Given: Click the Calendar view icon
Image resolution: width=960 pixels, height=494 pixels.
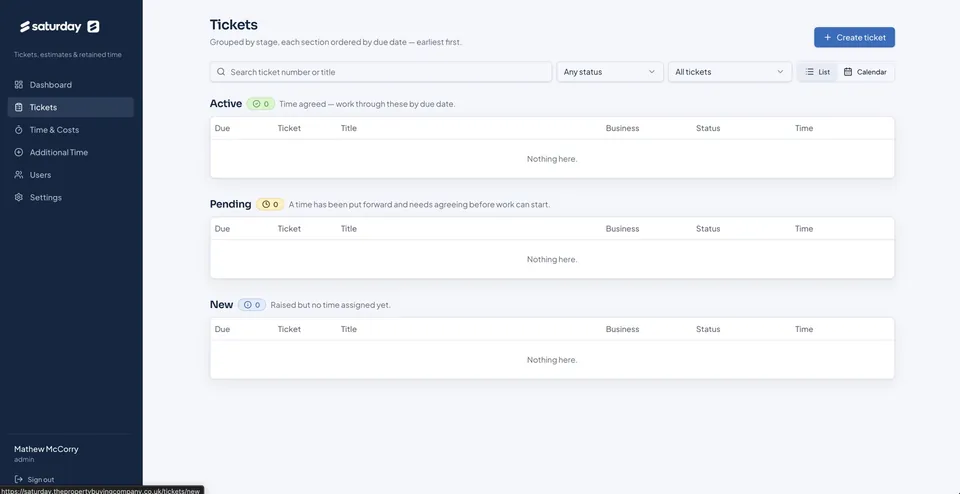Looking at the screenshot, I should [x=848, y=72].
